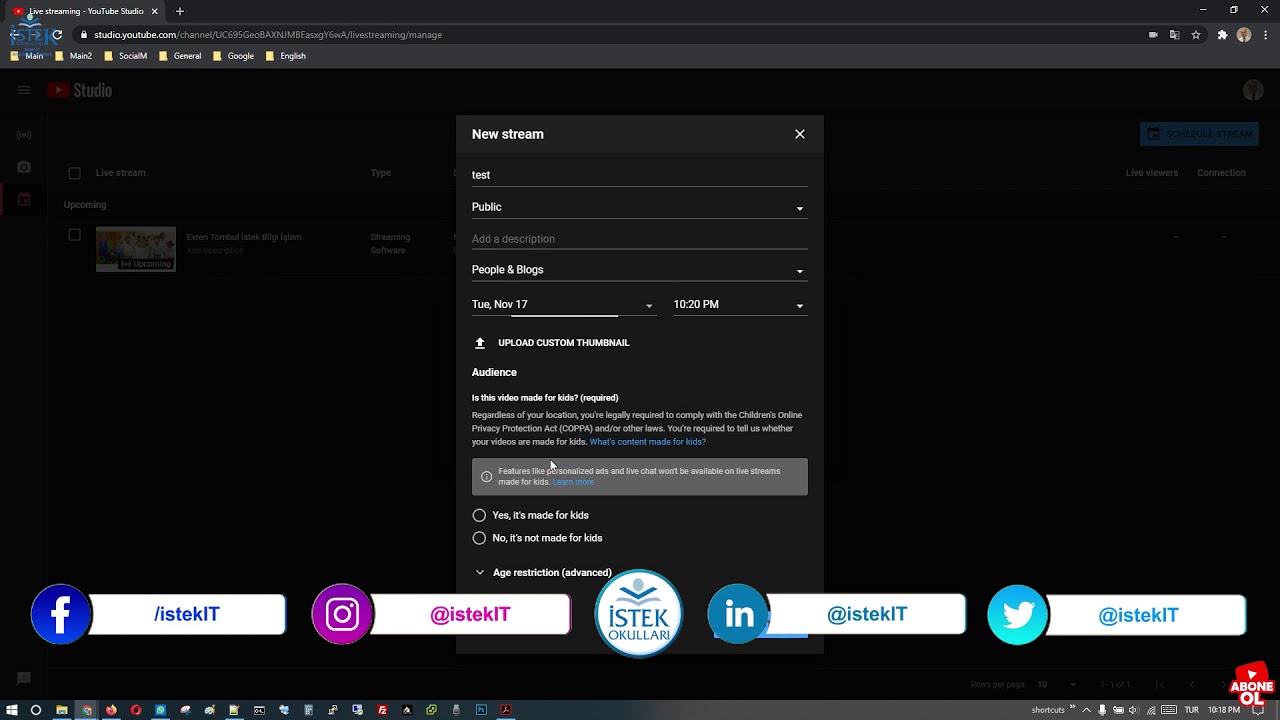Viewport: 1280px width, 720px height.
Task: Click the stream title field containing test
Action: point(639,175)
